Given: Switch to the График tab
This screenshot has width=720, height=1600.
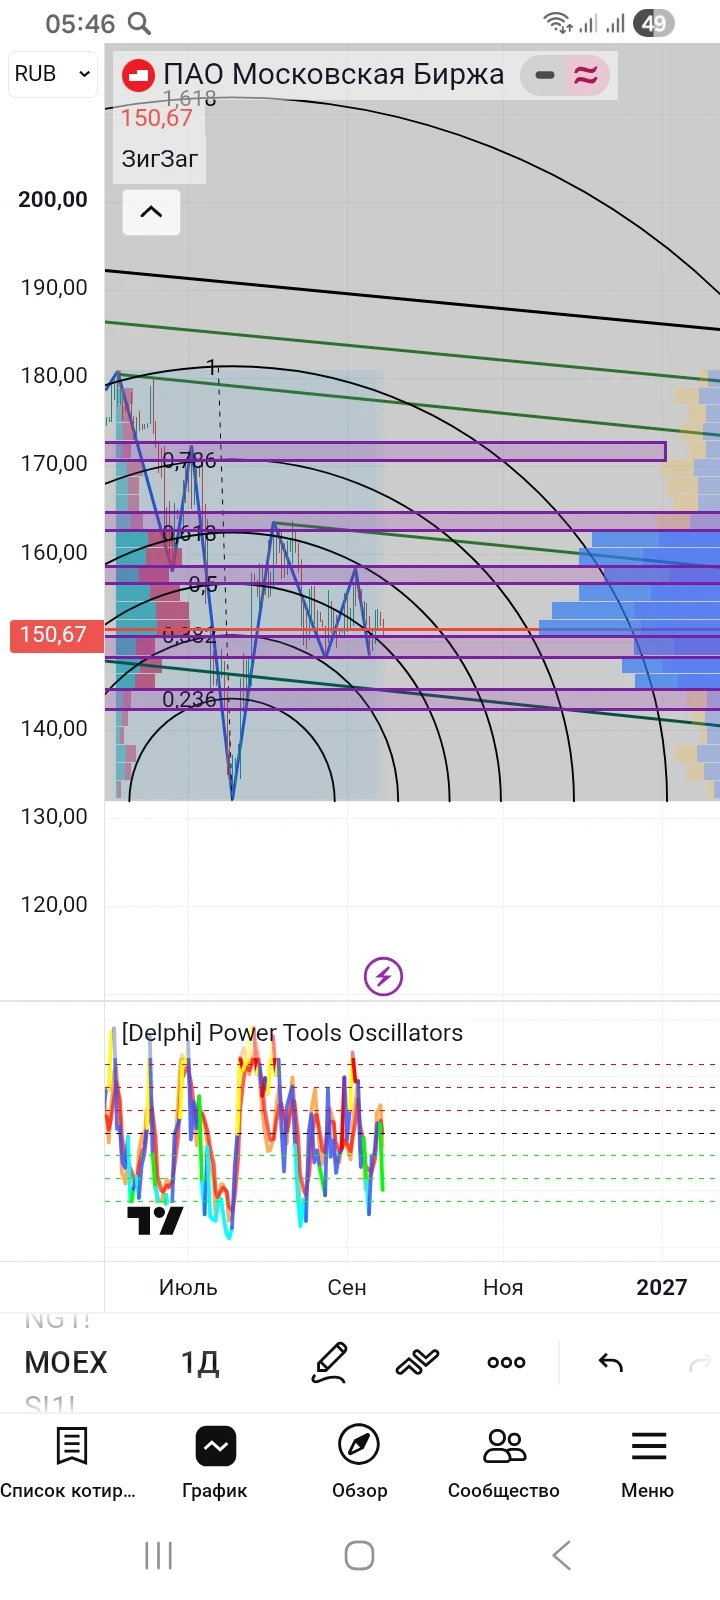Looking at the screenshot, I should [x=215, y=1464].
